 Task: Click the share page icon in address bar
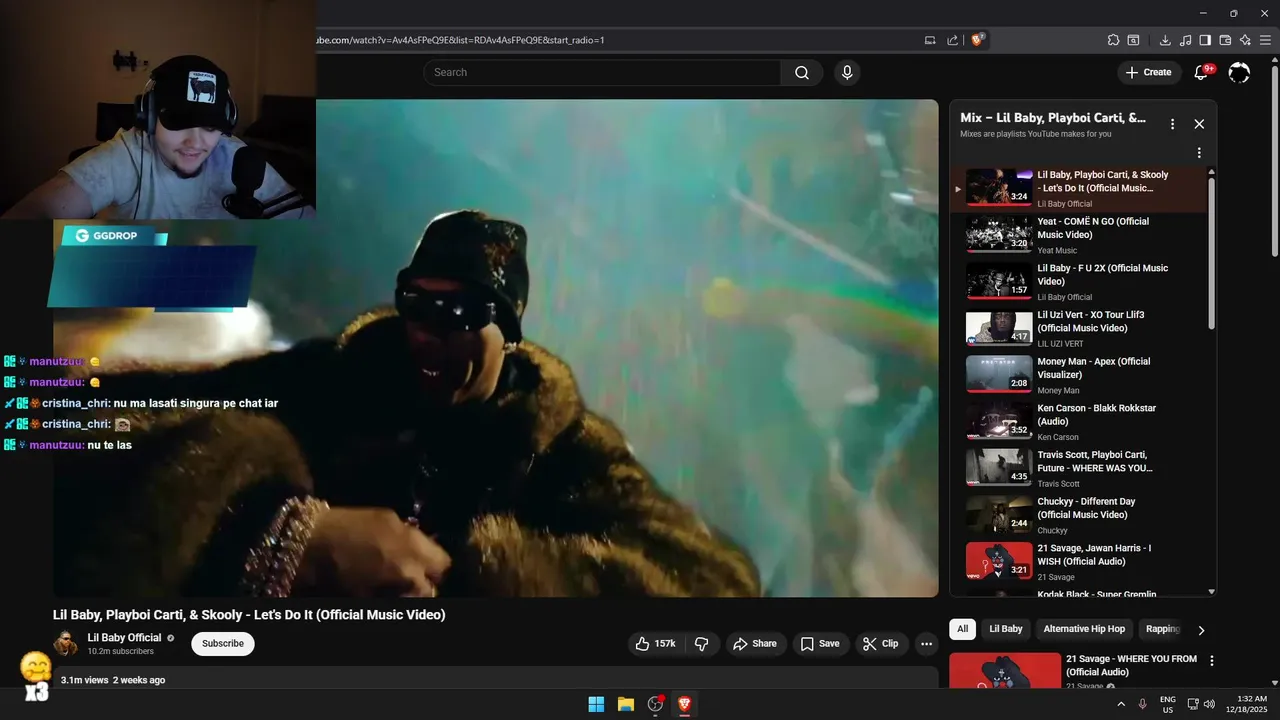click(953, 40)
